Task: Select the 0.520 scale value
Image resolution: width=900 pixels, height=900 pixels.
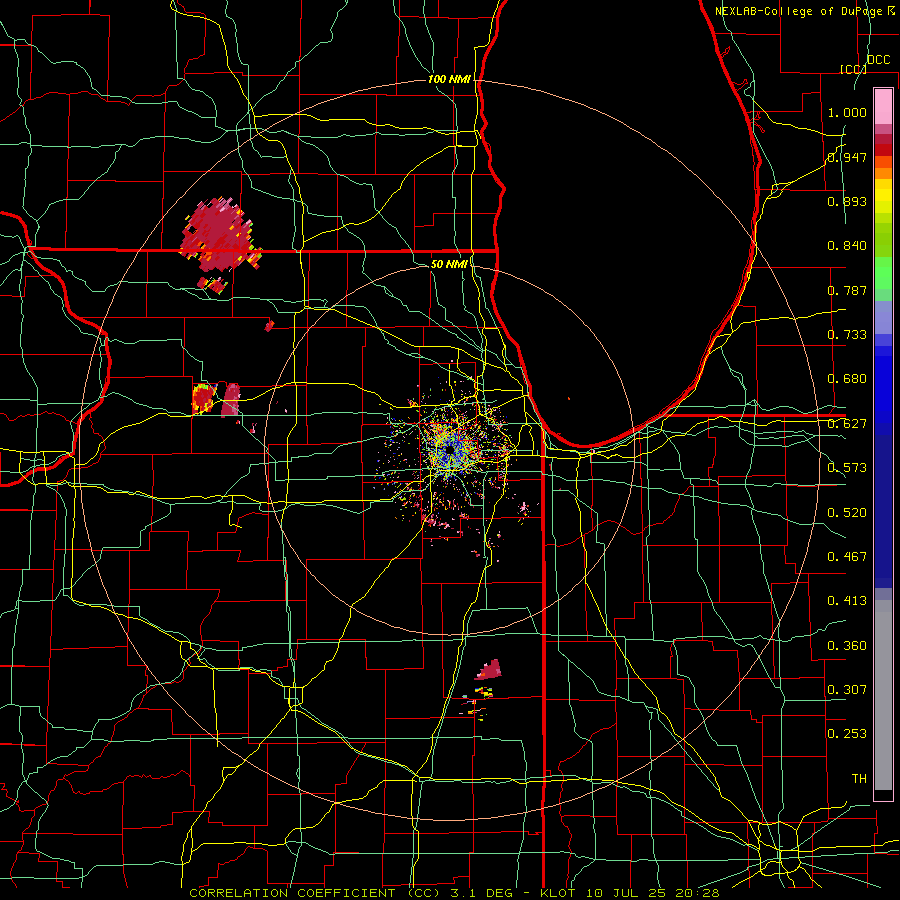Action: tap(847, 513)
